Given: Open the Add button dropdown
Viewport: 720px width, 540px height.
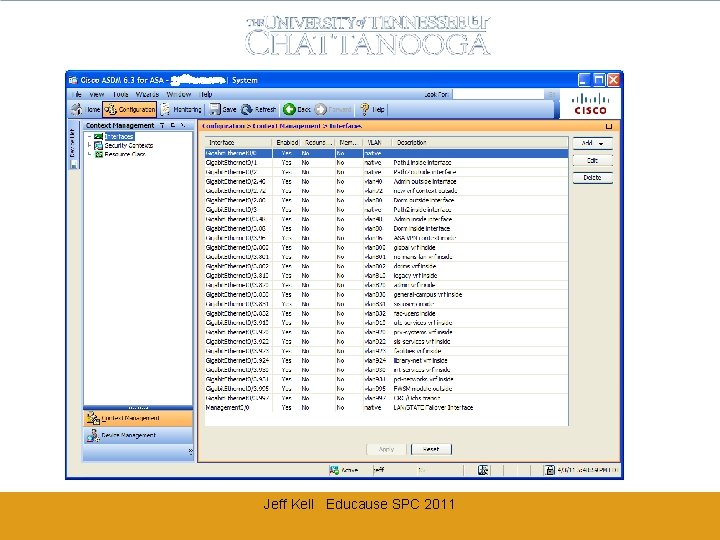Looking at the screenshot, I should pos(601,144).
